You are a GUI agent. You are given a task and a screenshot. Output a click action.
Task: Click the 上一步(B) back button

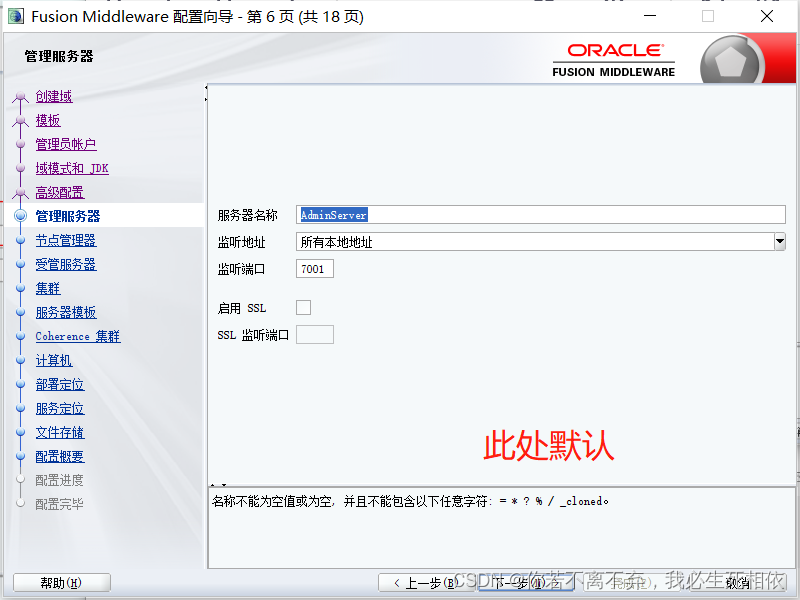[x=426, y=583]
